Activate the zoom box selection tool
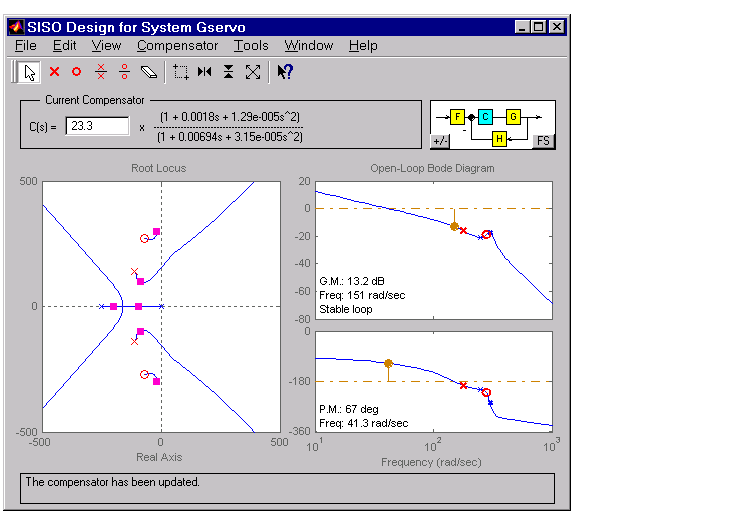 (x=181, y=72)
